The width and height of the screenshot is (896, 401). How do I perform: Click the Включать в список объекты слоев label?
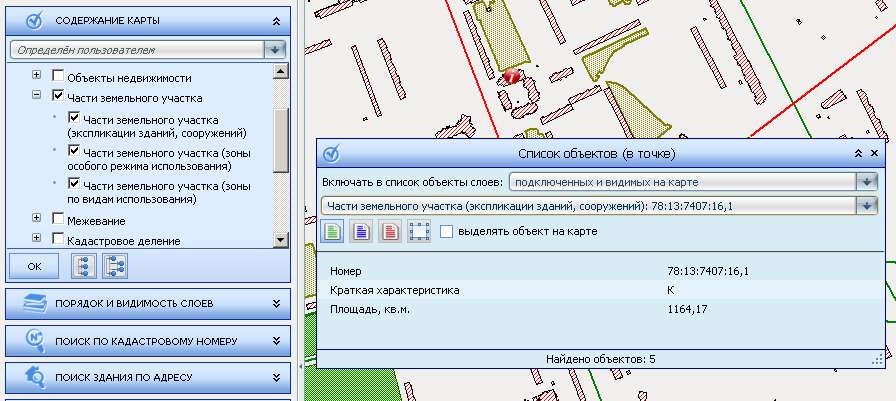(413, 182)
